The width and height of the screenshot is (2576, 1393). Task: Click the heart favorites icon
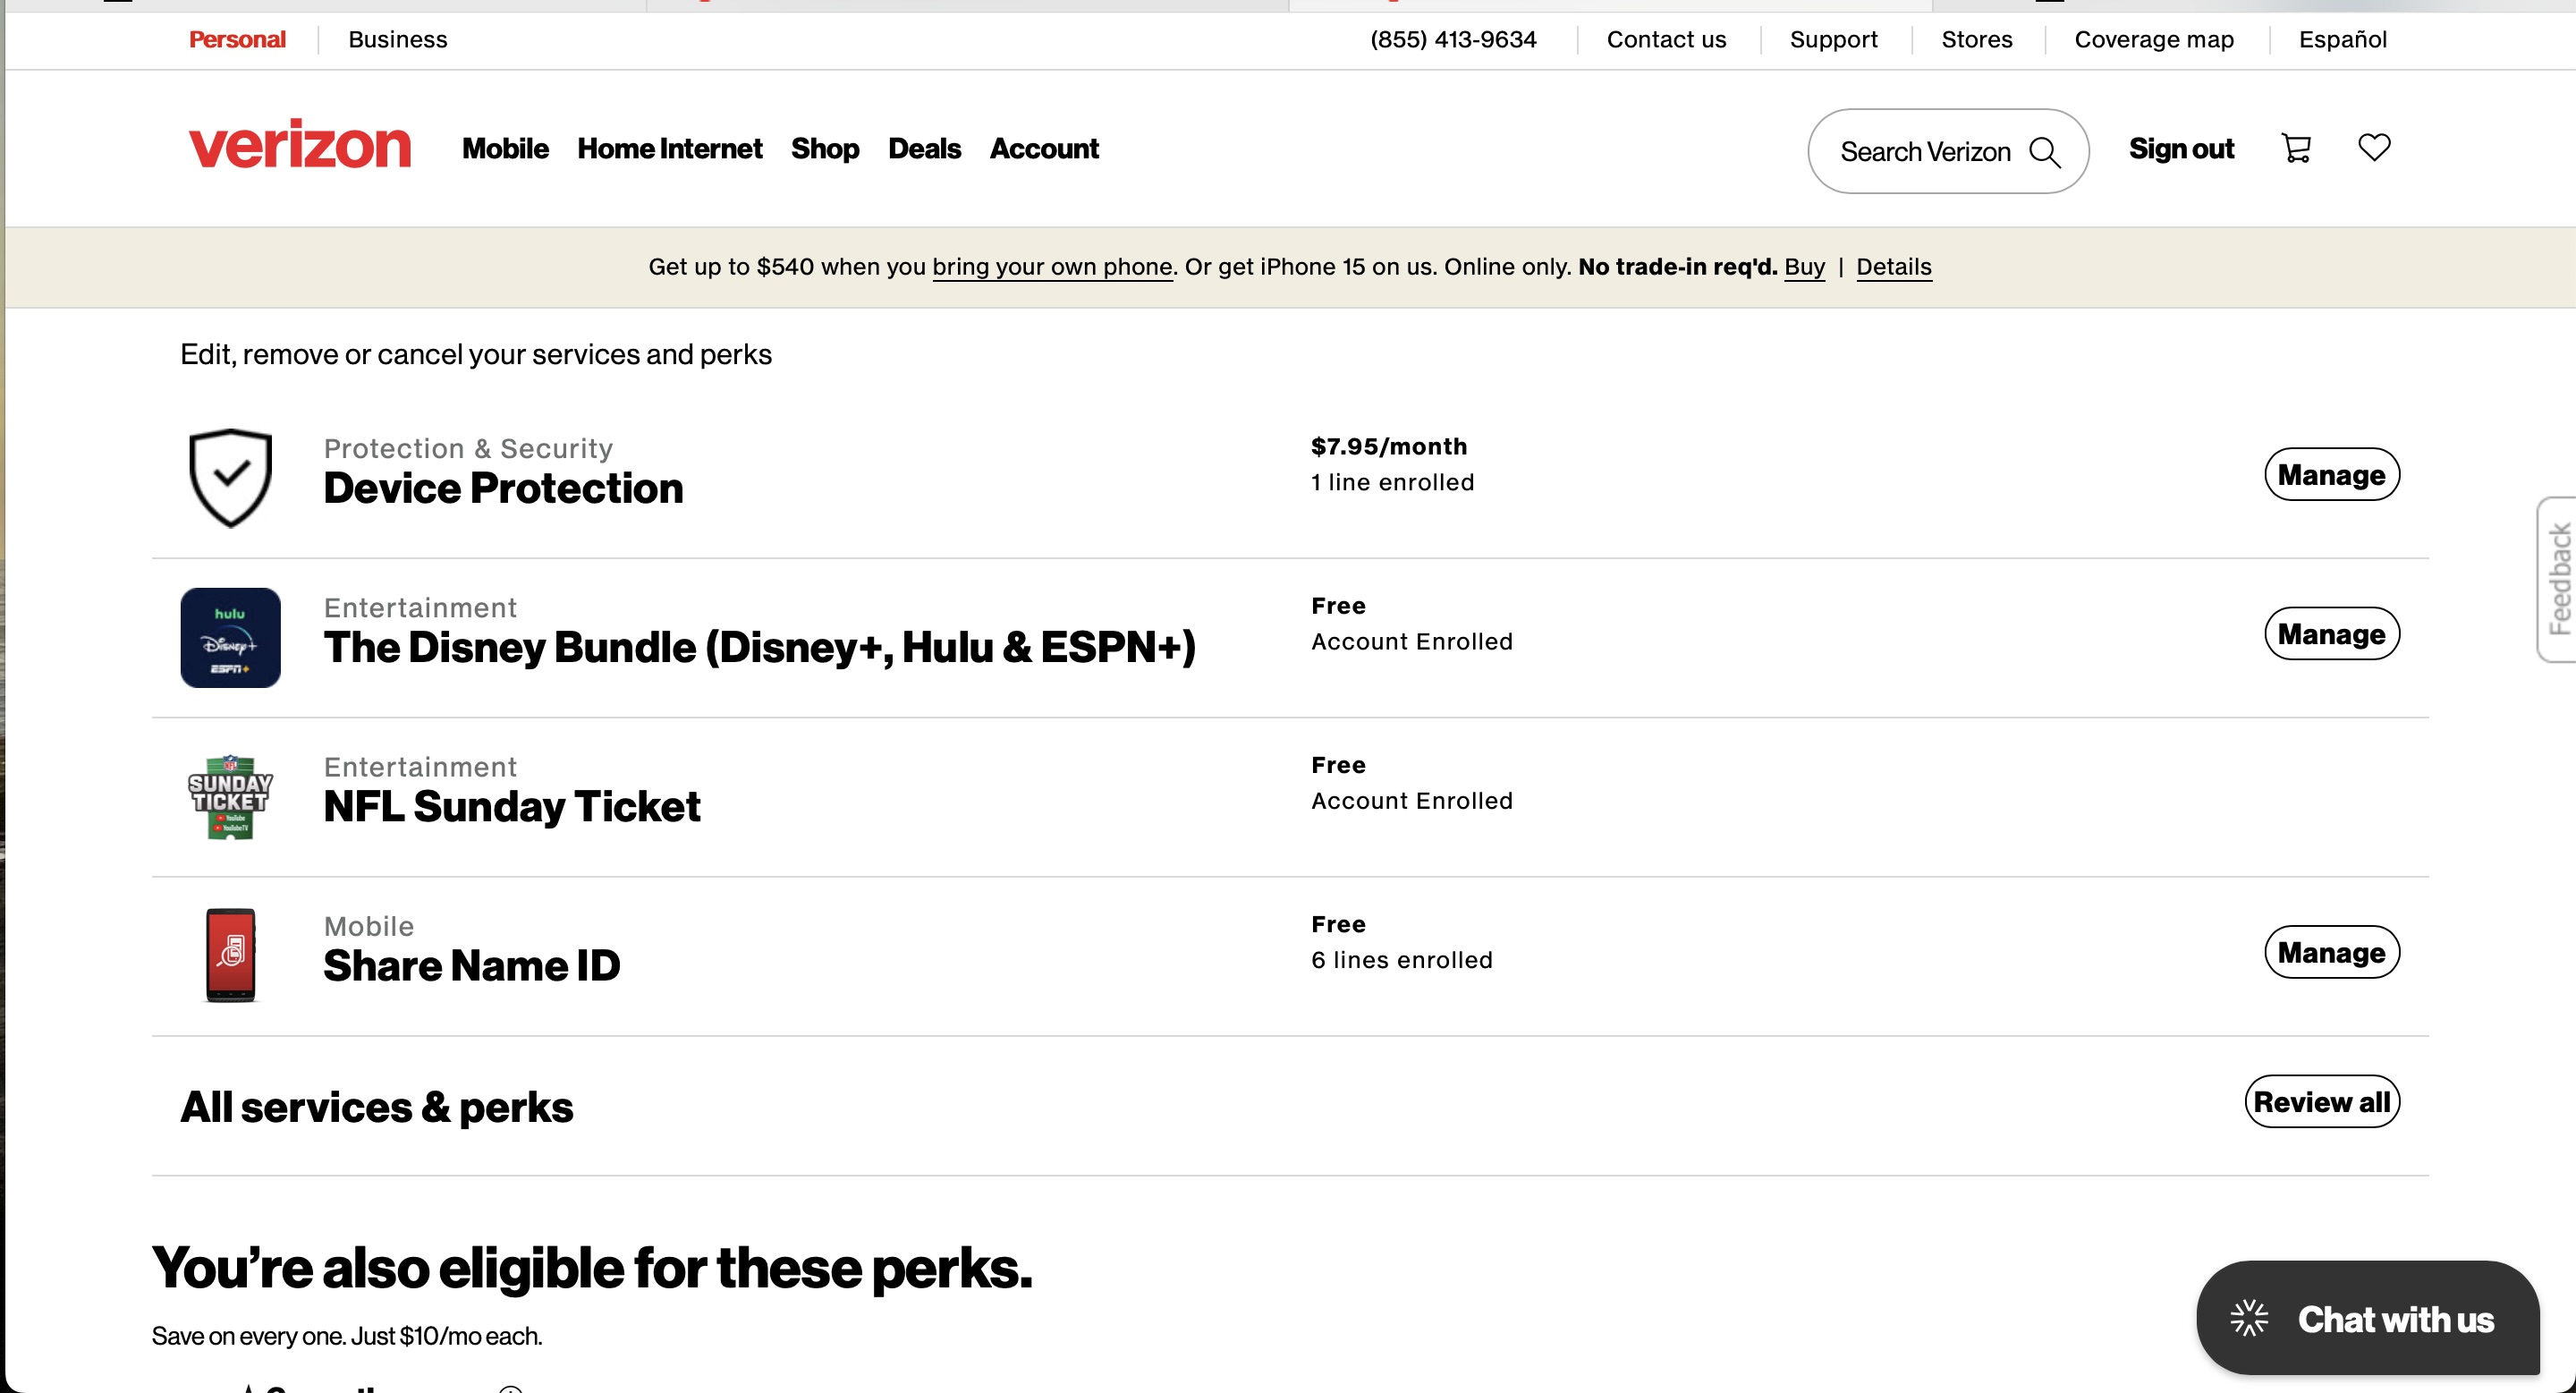point(2374,148)
